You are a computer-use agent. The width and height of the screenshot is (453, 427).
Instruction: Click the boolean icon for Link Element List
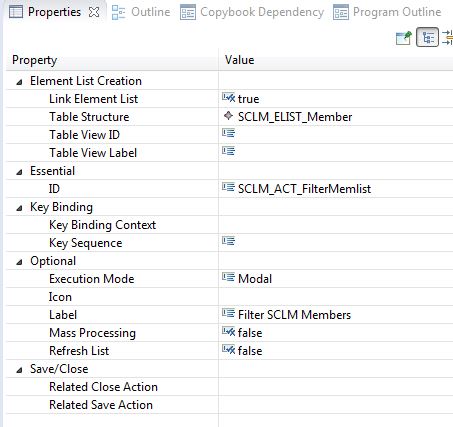tap(229, 98)
